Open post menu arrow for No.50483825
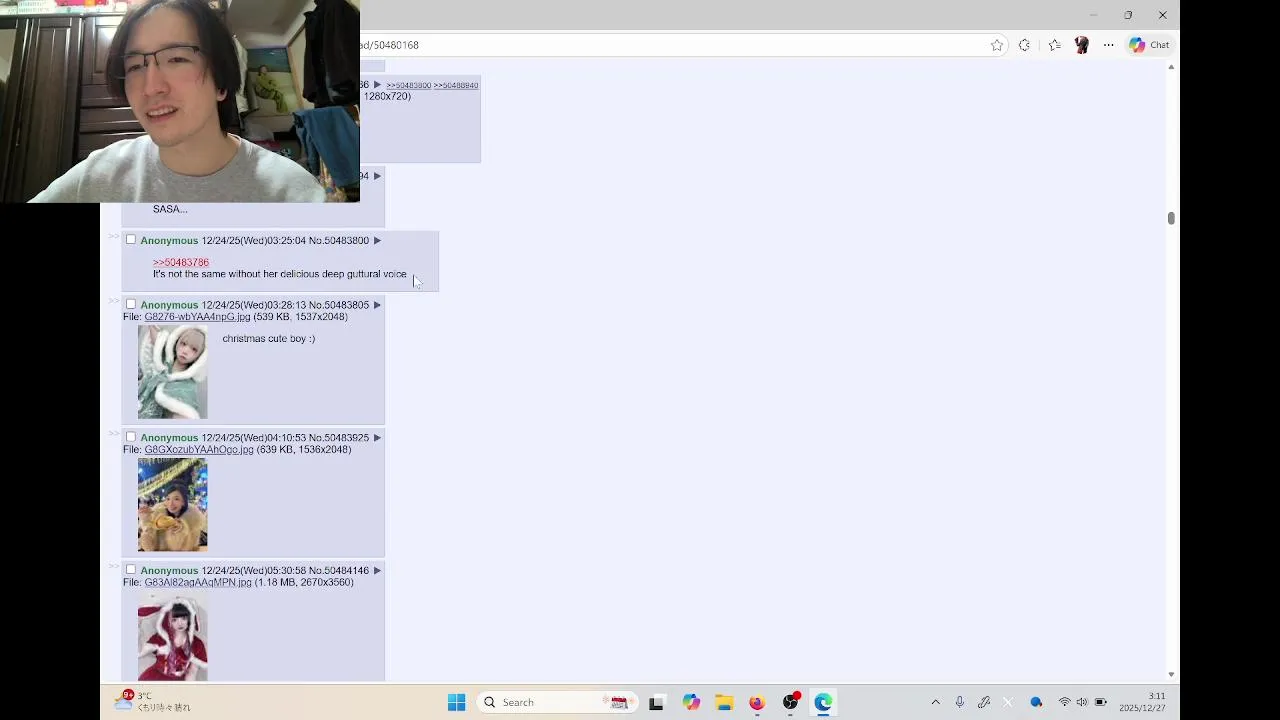This screenshot has height=720, width=1280. click(x=377, y=438)
